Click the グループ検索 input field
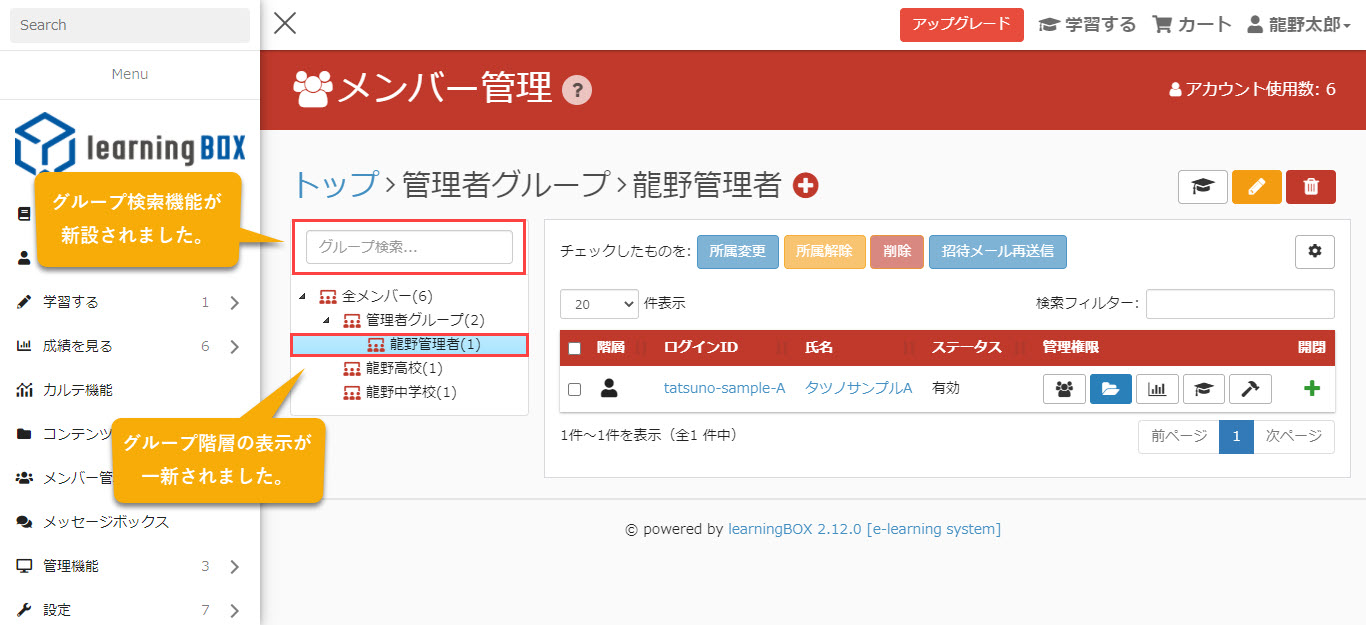The width and height of the screenshot is (1366, 625). pyautogui.click(x=409, y=247)
